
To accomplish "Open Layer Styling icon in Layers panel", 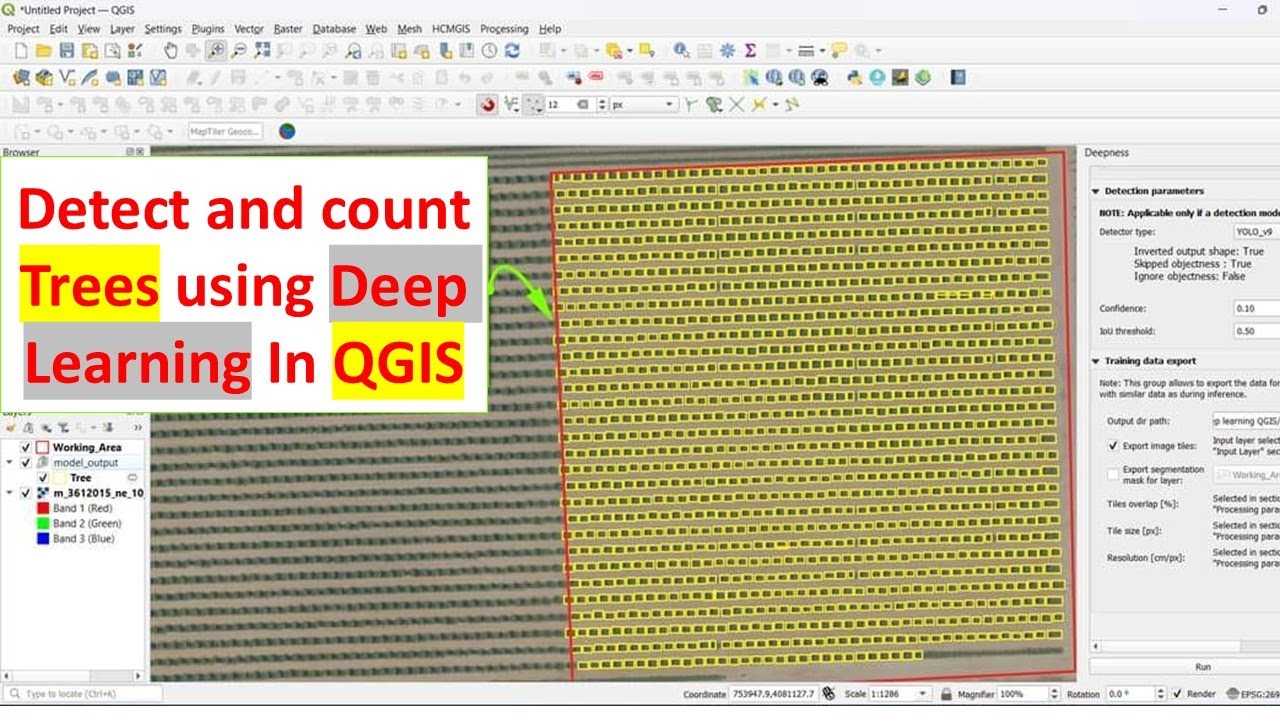I will click(x=11, y=427).
